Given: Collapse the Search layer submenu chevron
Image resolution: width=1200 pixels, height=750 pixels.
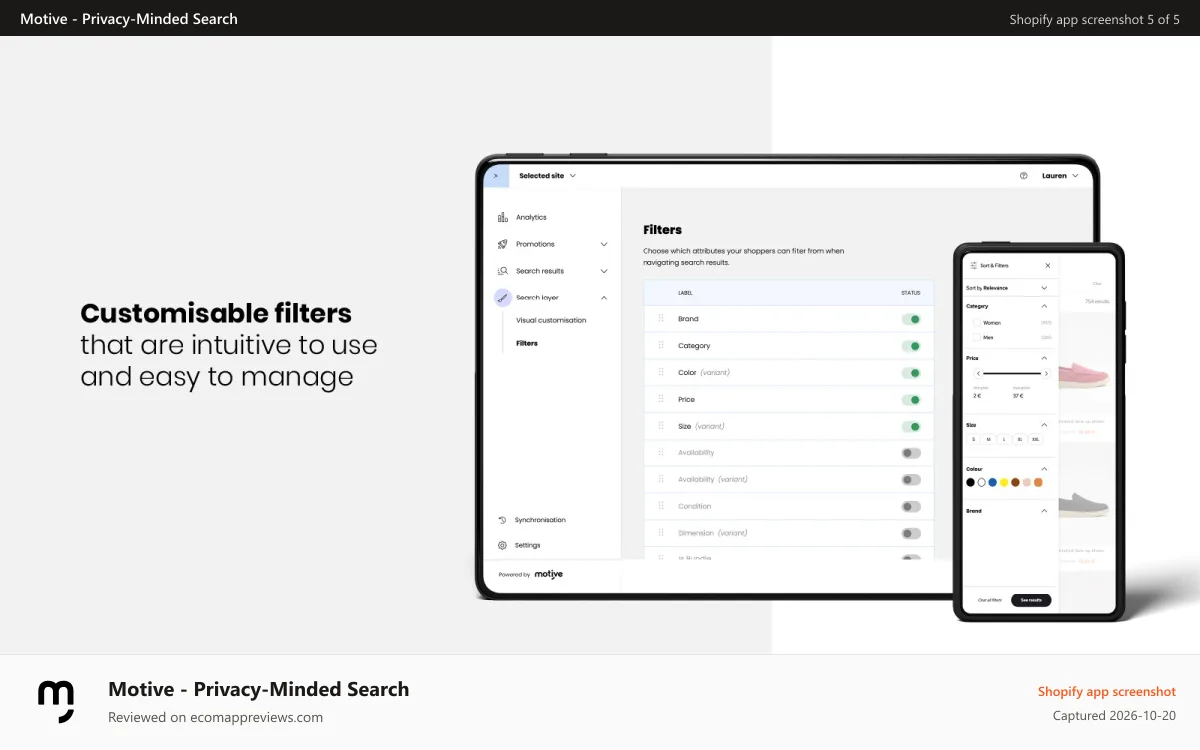Looking at the screenshot, I should [604, 297].
